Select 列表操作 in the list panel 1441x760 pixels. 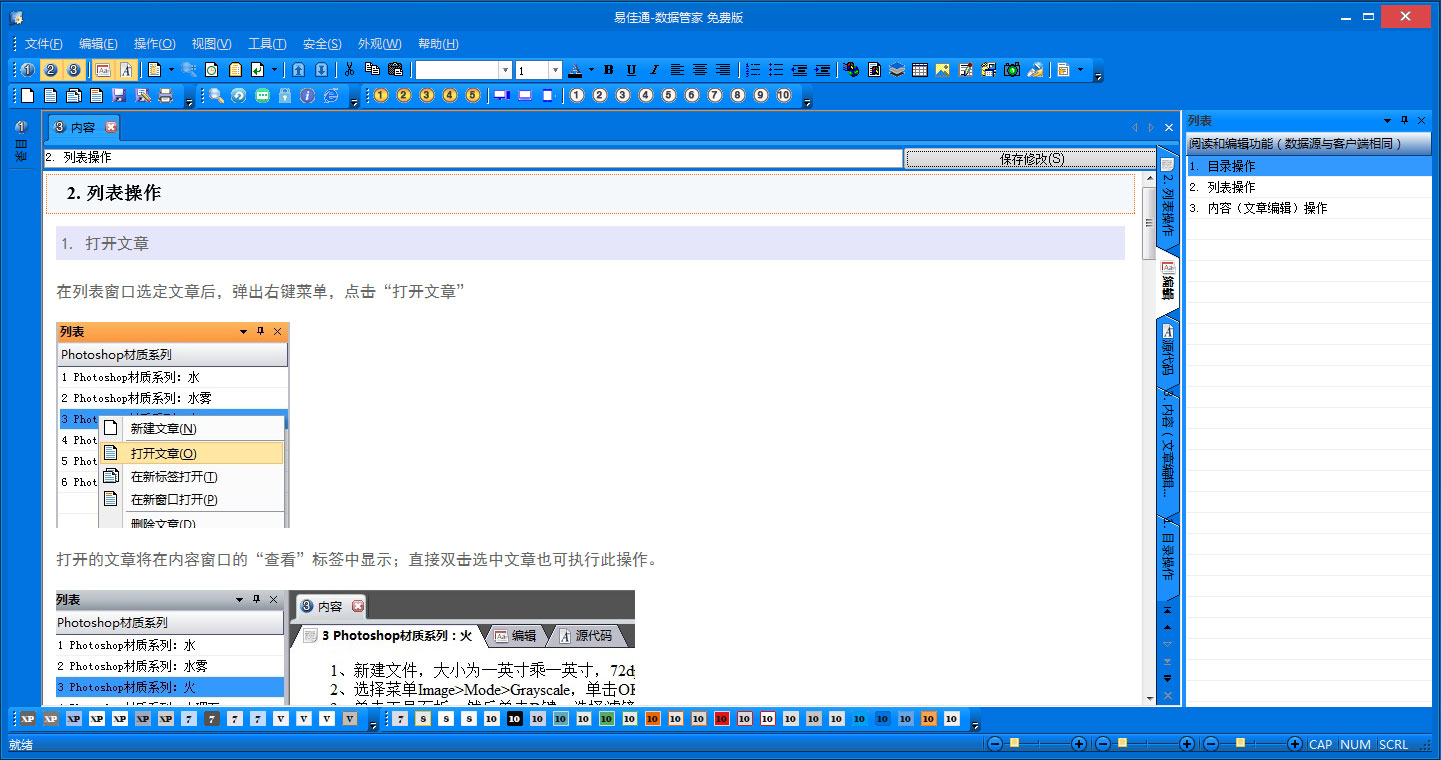click(x=1309, y=187)
